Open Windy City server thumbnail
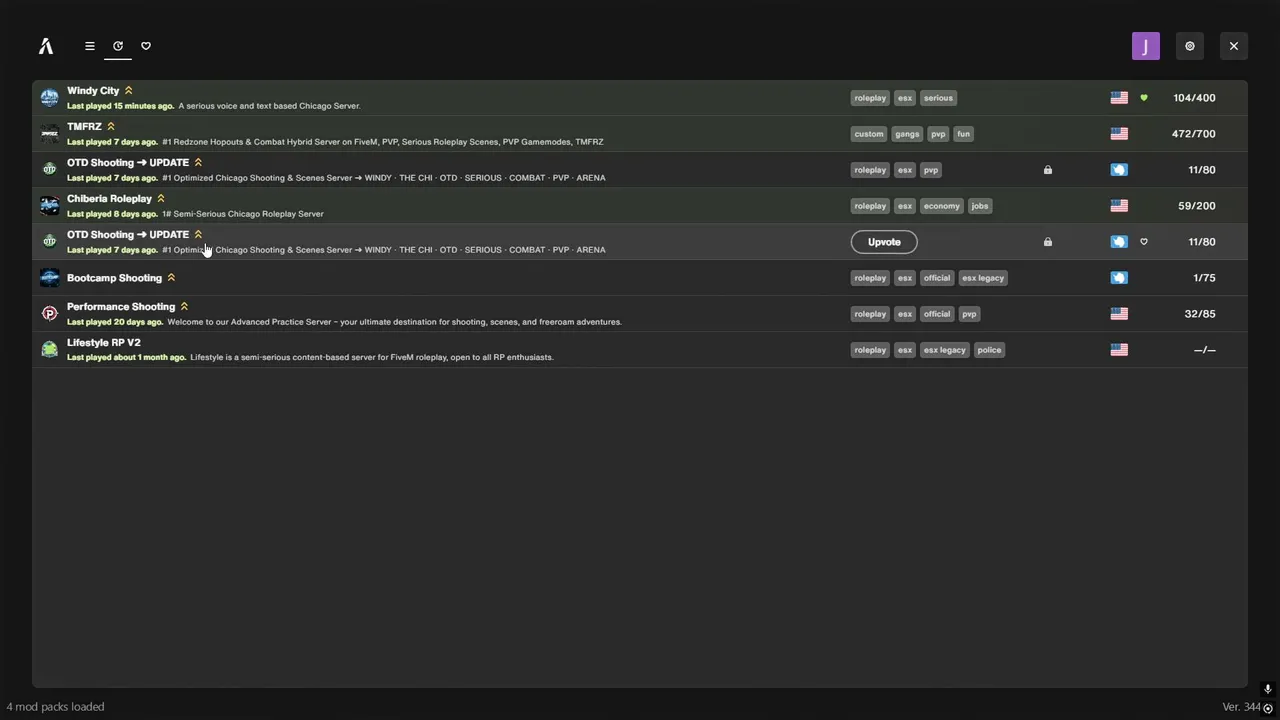The height and width of the screenshot is (720, 1280). [x=50, y=98]
